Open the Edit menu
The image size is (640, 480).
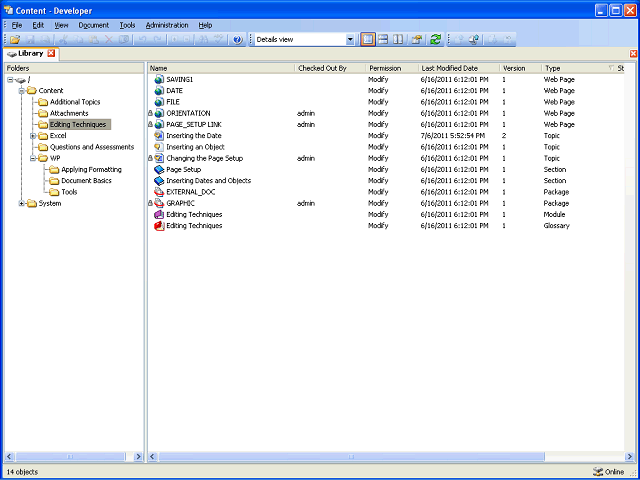pyautogui.click(x=38, y=25)
